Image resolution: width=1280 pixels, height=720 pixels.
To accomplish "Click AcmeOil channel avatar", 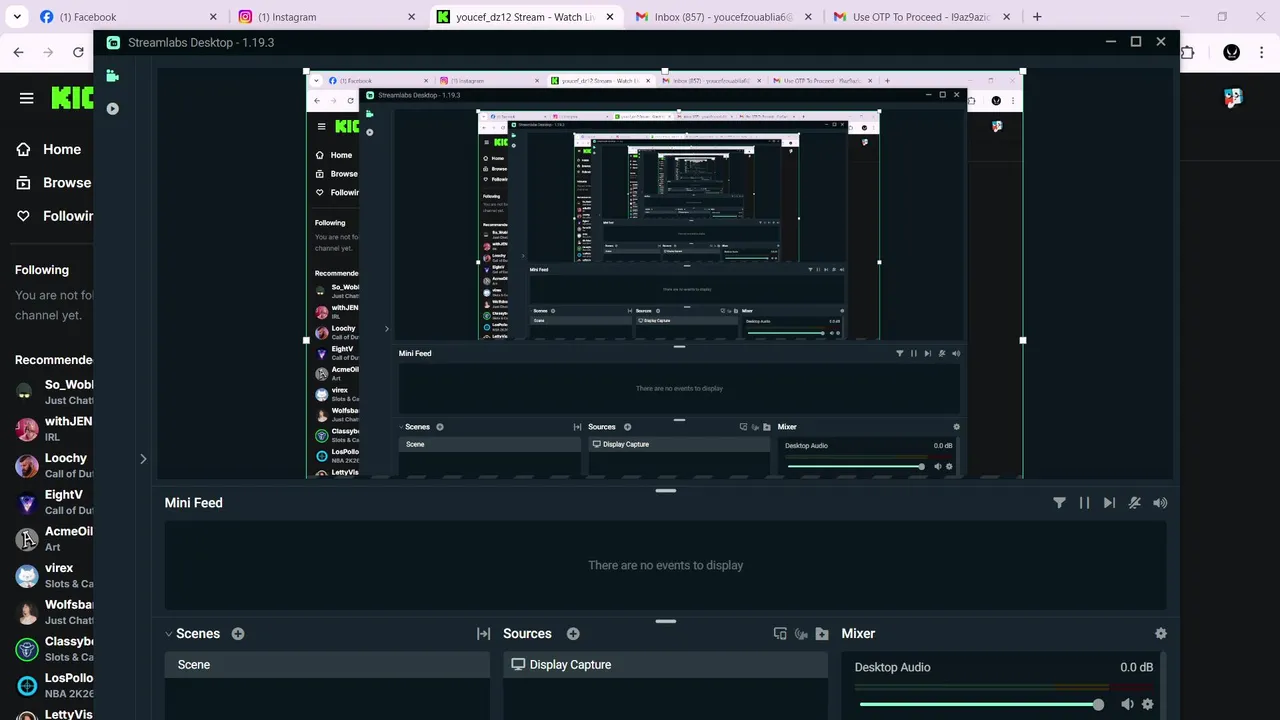I will [27, 539].
